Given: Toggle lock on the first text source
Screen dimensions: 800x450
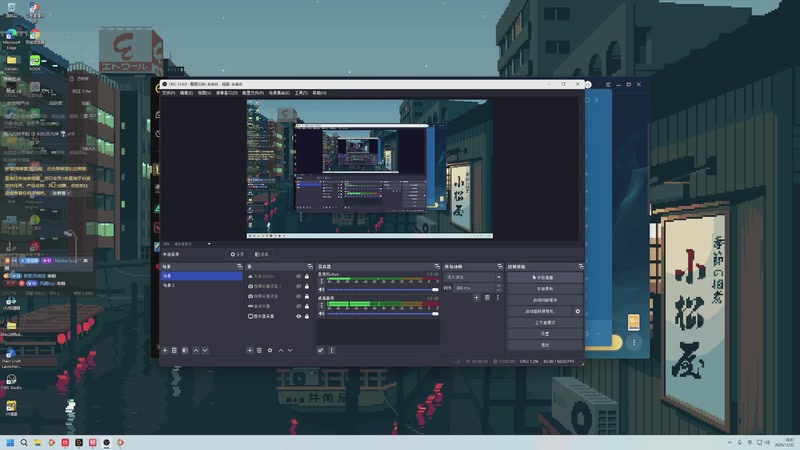Looking at the screenshot, I should tap(307, 277).
